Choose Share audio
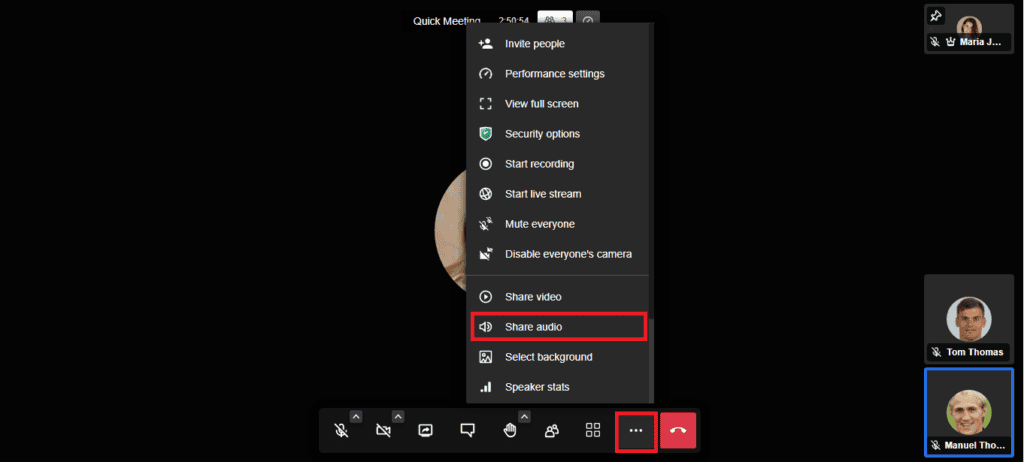 click(558, 327)
